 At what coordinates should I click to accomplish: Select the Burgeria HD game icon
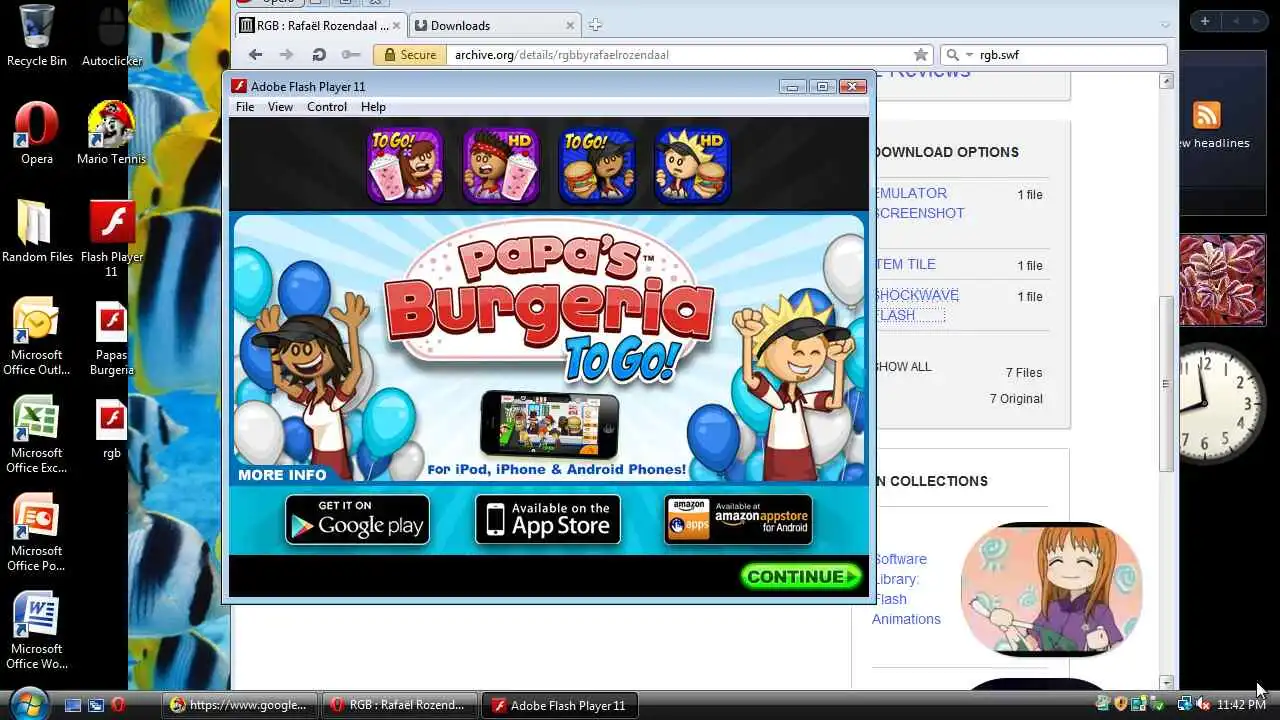692,165
